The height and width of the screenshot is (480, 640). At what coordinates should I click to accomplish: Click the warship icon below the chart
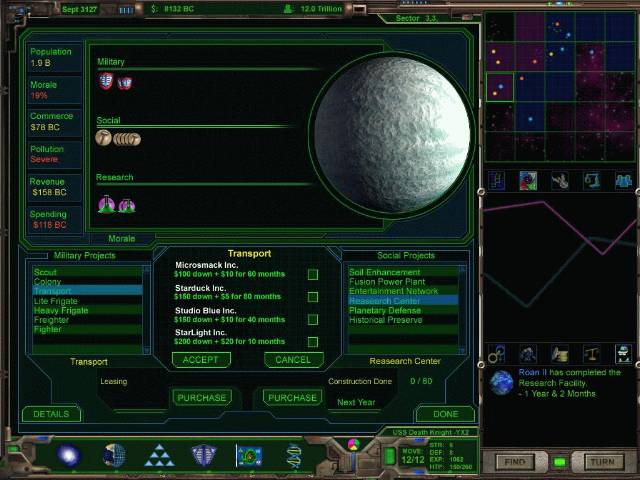[528, 354]
